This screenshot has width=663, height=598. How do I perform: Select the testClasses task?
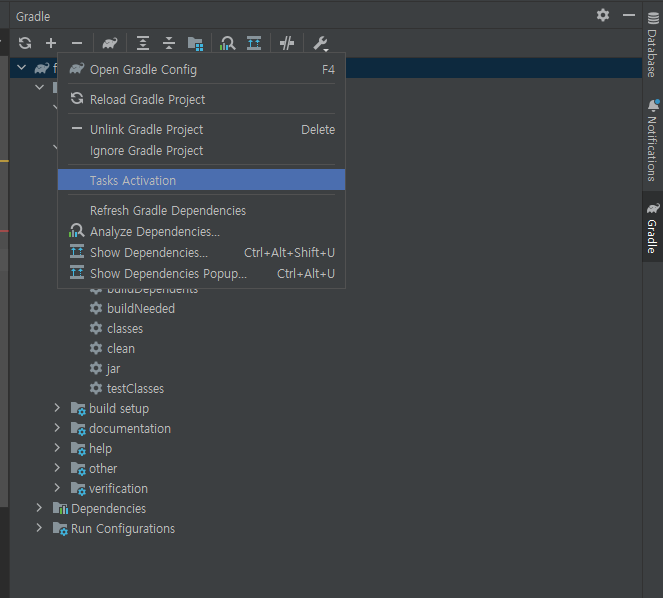pos(135,388)
